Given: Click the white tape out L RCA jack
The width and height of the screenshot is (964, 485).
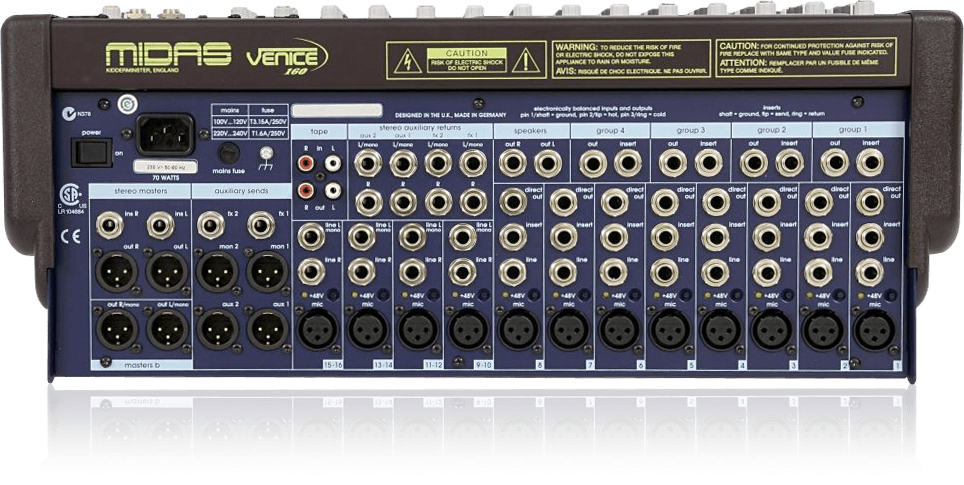Looking at the screenshot, I should (333, 191).
